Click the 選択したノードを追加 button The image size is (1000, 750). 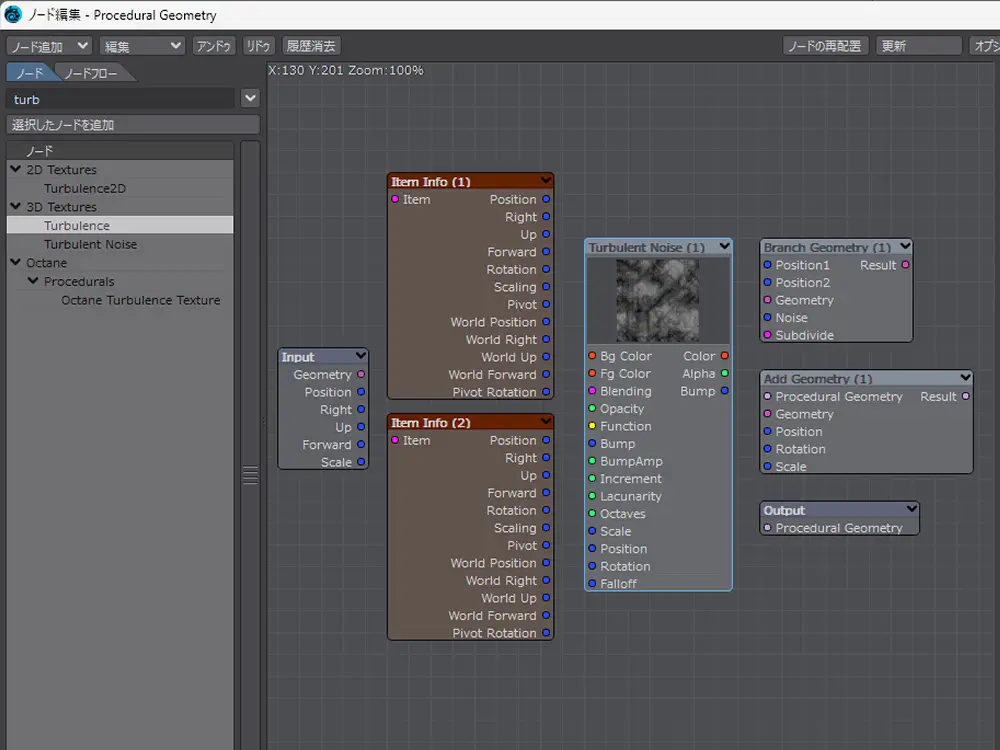(133, 125)
